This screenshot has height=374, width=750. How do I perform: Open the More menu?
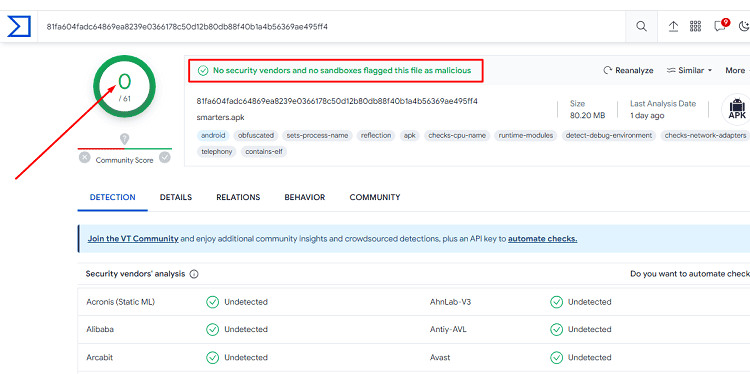(x=737, y=70)
